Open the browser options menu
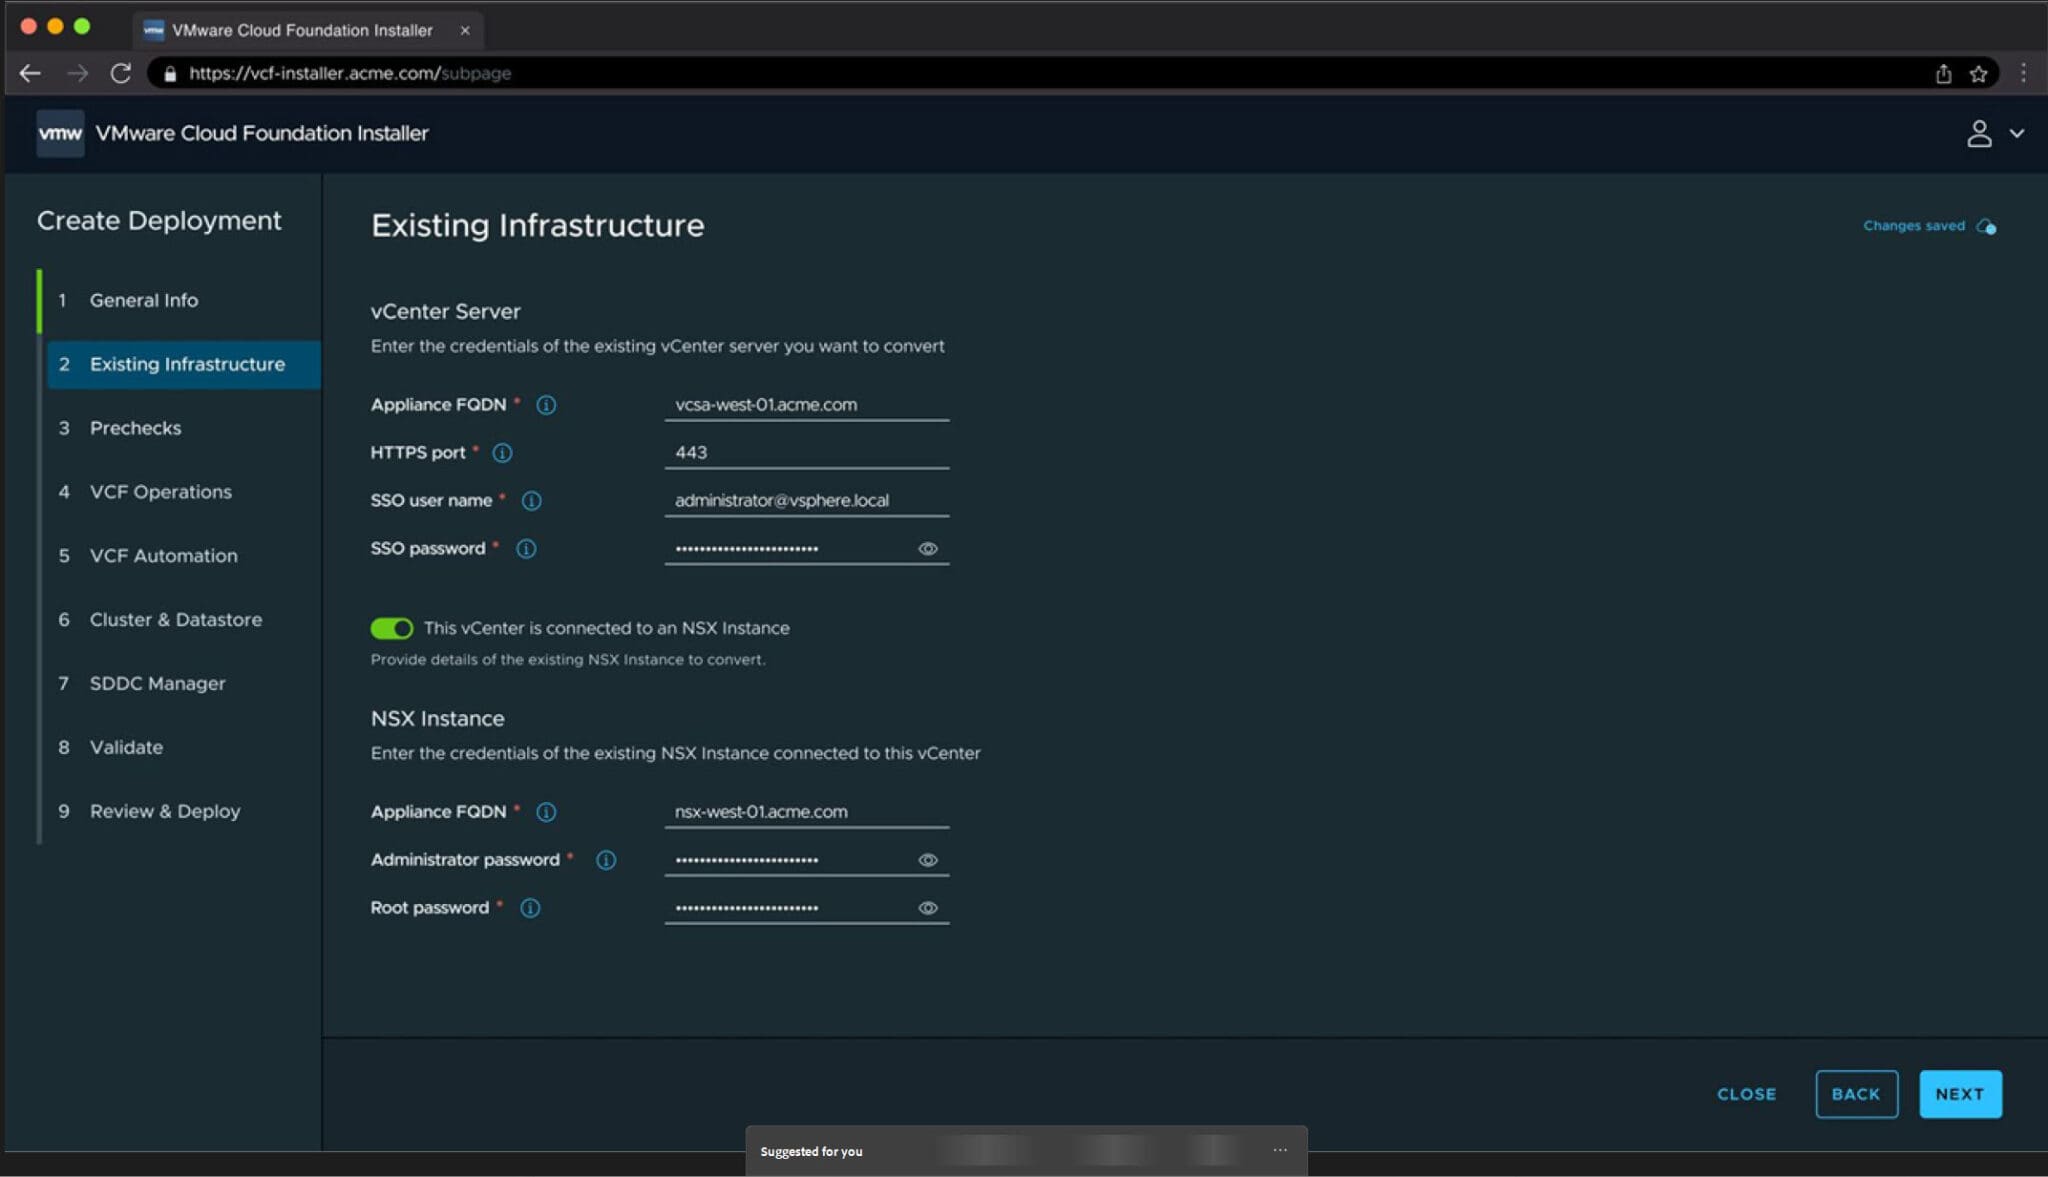 coord(2024,73)
